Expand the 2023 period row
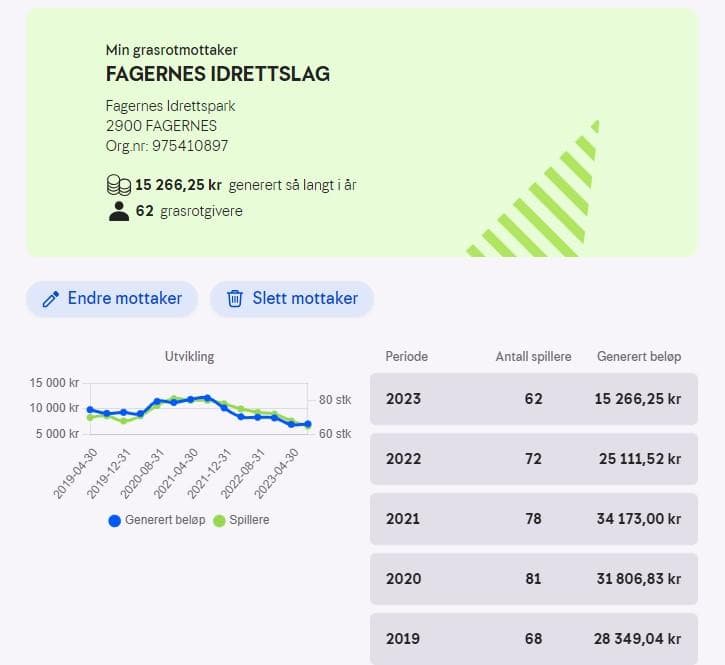The height and width of the screenshot is (665, 725). tap(533, 399)
